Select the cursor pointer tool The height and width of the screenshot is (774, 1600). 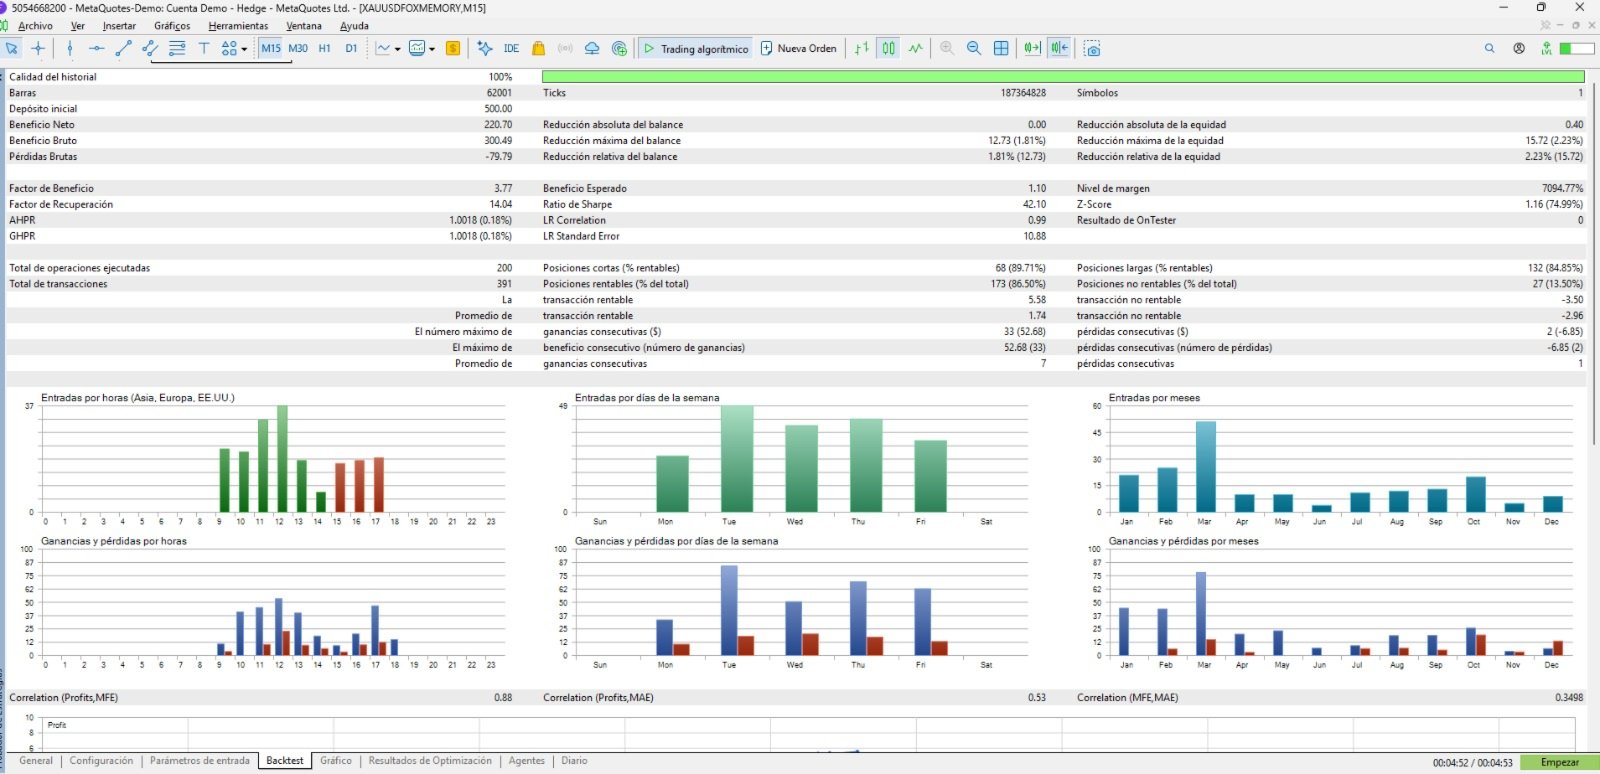(12, 48)
